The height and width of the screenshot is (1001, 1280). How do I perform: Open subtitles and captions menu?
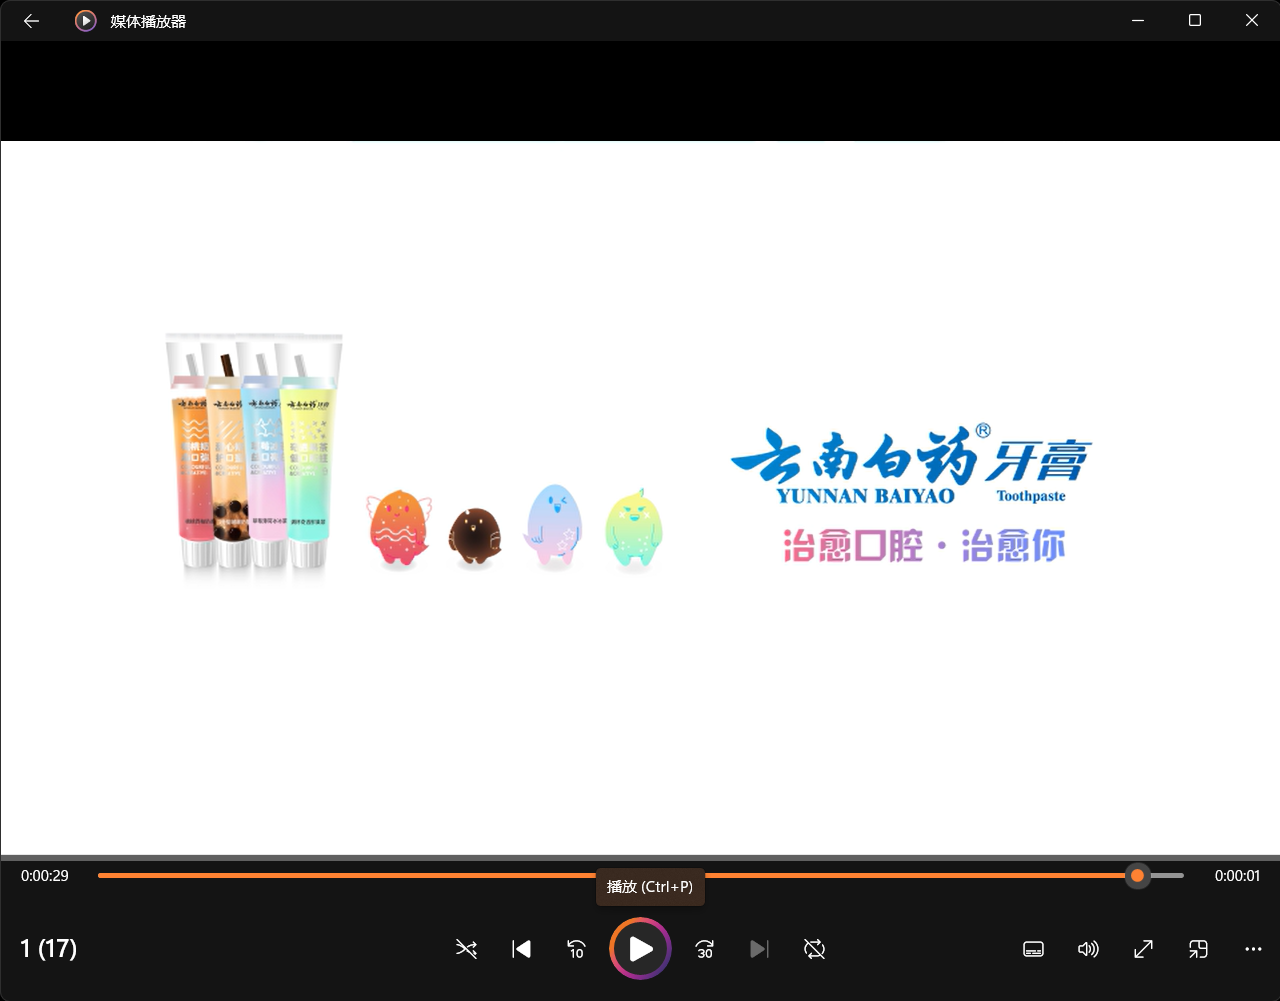[1034, 949]
